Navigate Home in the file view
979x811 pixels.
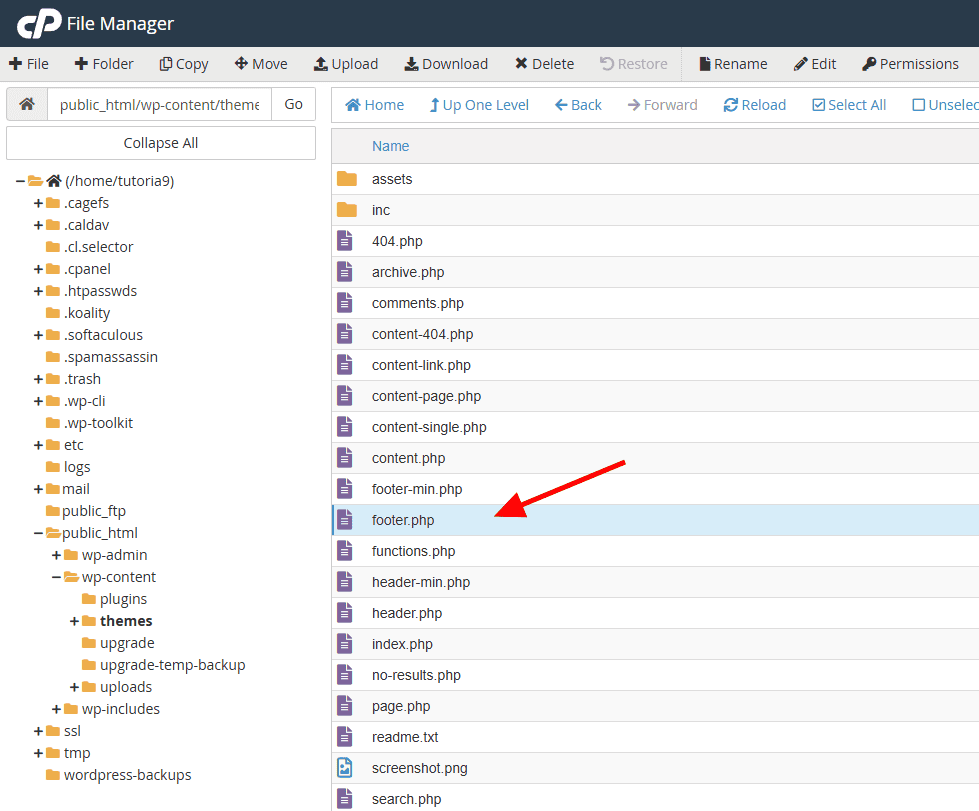click(373, 104)
